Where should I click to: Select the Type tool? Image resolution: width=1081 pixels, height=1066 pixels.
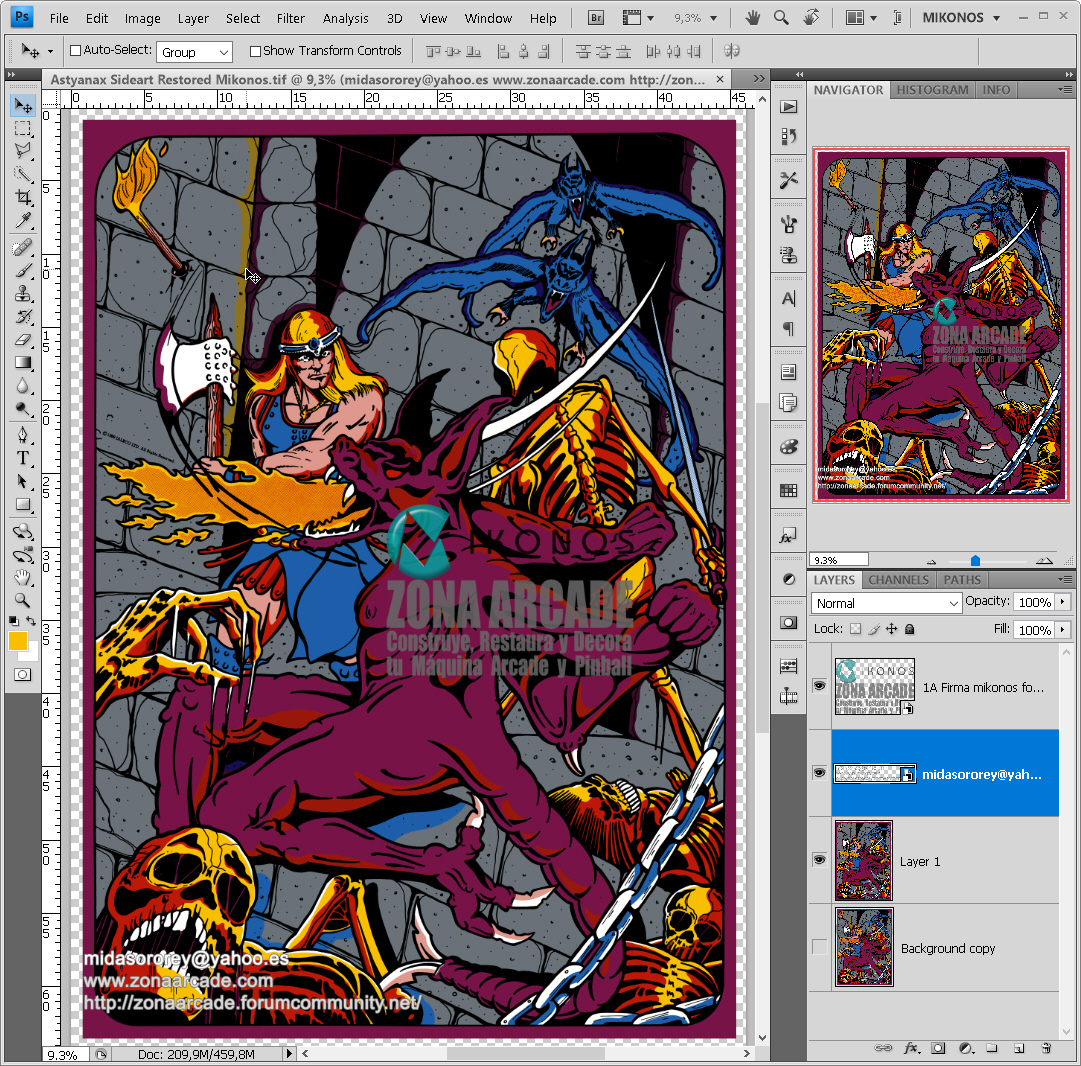23,458
